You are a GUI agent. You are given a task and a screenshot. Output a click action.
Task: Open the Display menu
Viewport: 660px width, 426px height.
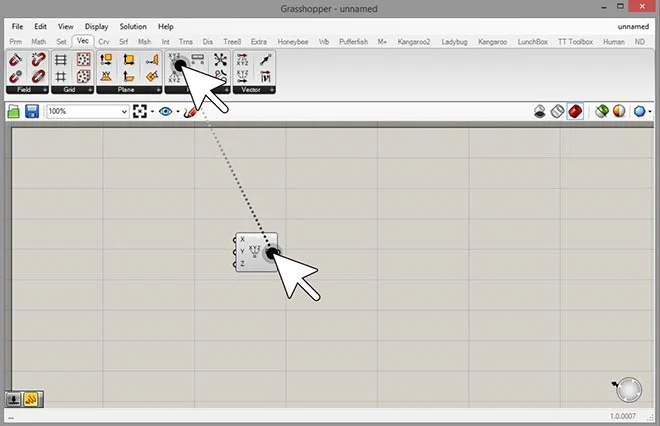(96, 27)
